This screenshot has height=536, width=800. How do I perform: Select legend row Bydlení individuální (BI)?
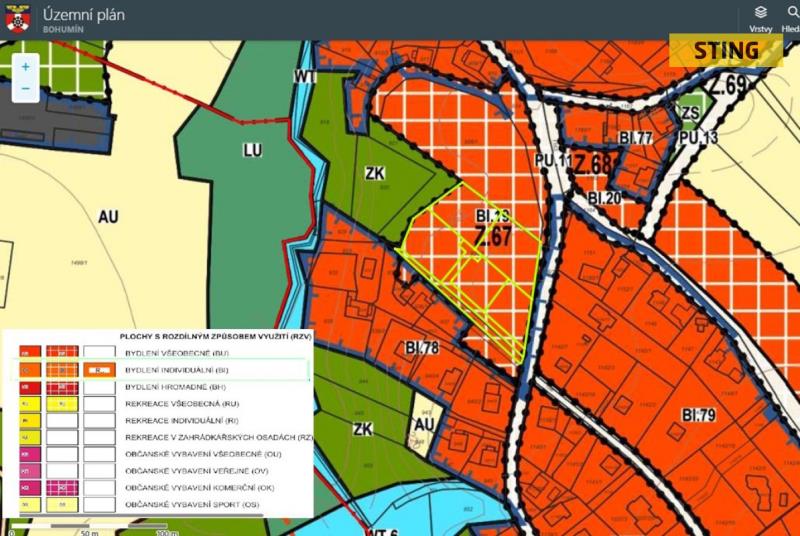pos(176,370)
